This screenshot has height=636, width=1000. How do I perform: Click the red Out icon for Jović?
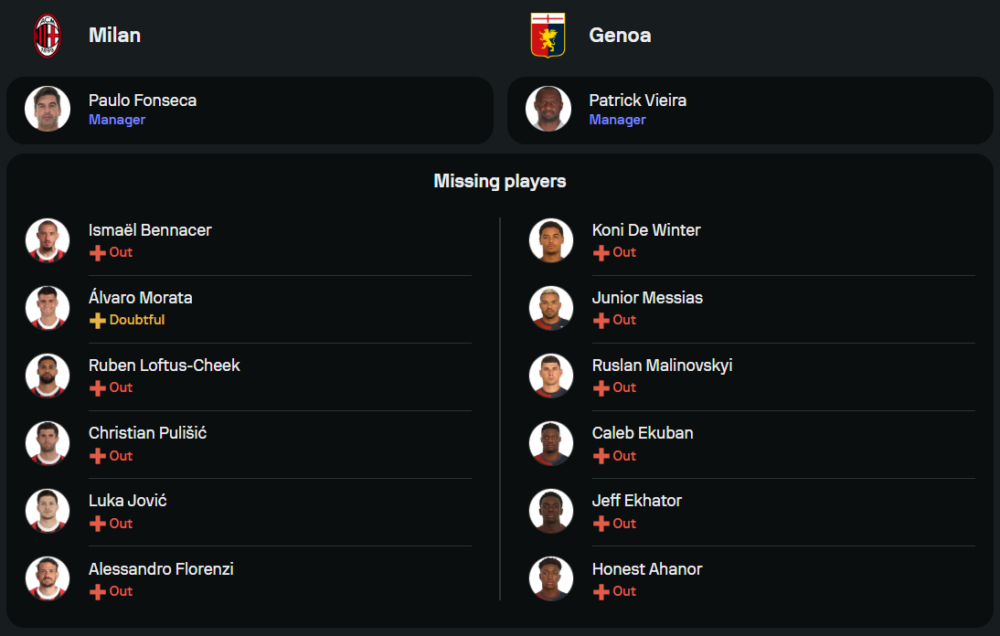pyautogui.click(x=97, y=524)
